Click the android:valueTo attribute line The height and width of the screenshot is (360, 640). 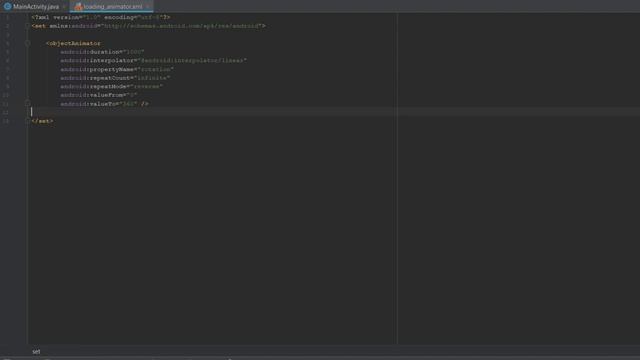click(x=104, y=104)
